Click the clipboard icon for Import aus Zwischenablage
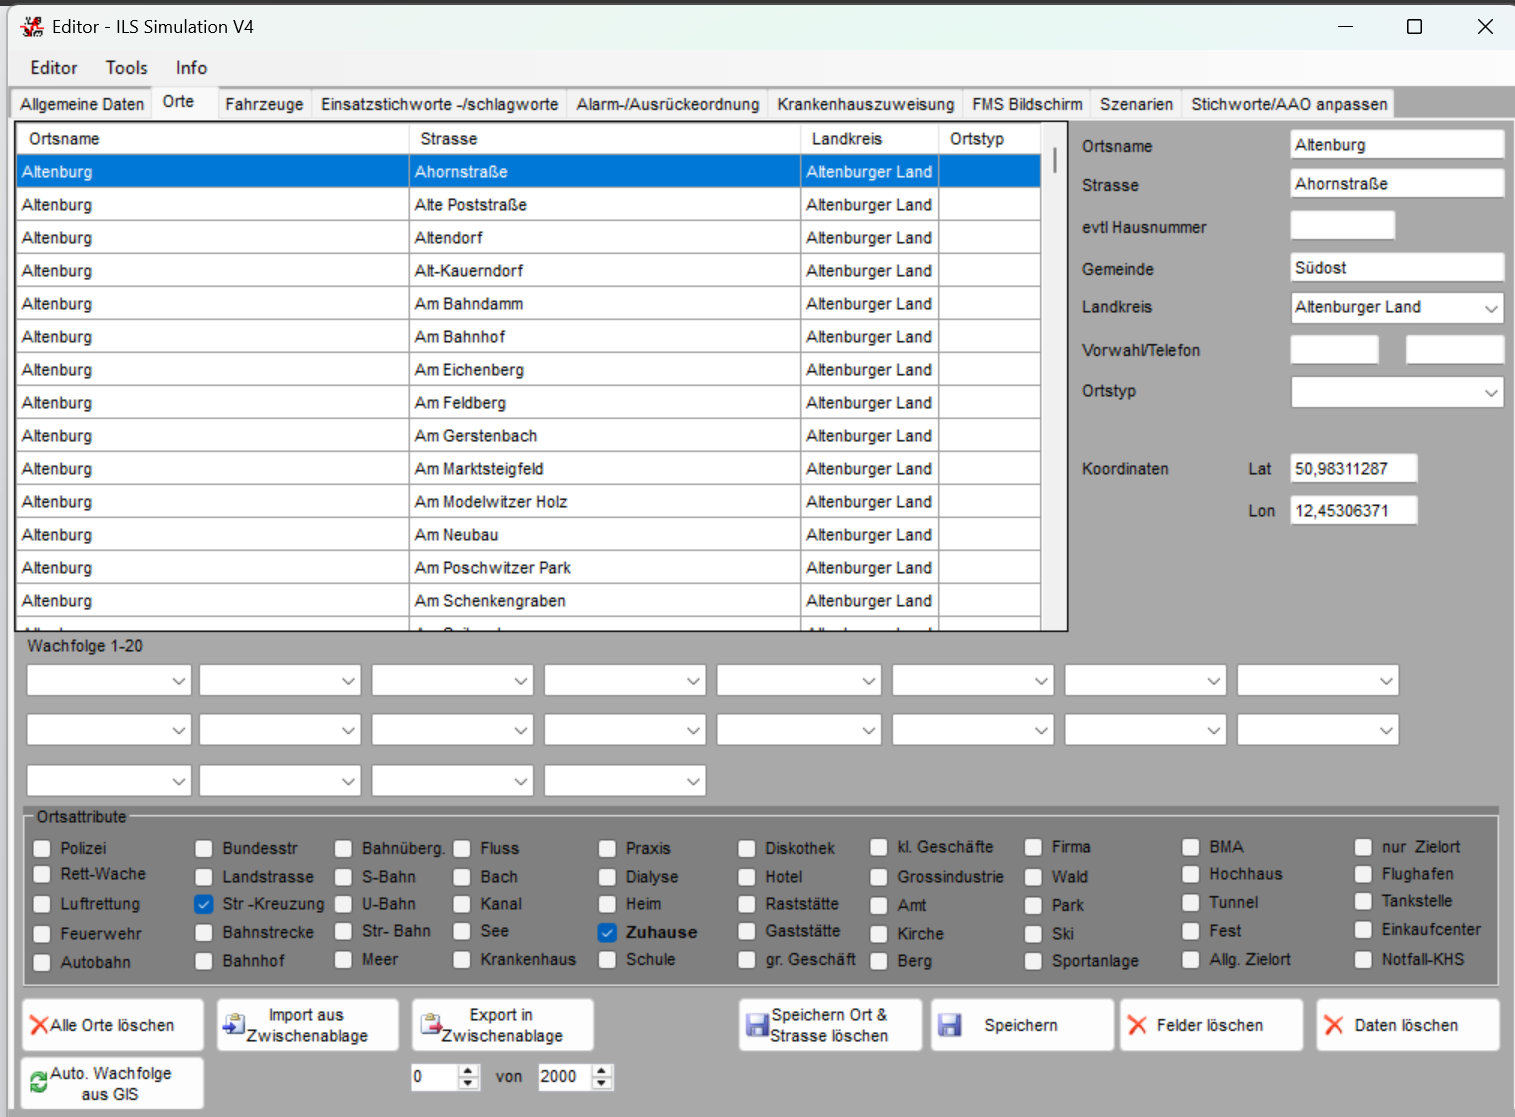This screenshot has width=1515, height=1117. (236, 1024)
